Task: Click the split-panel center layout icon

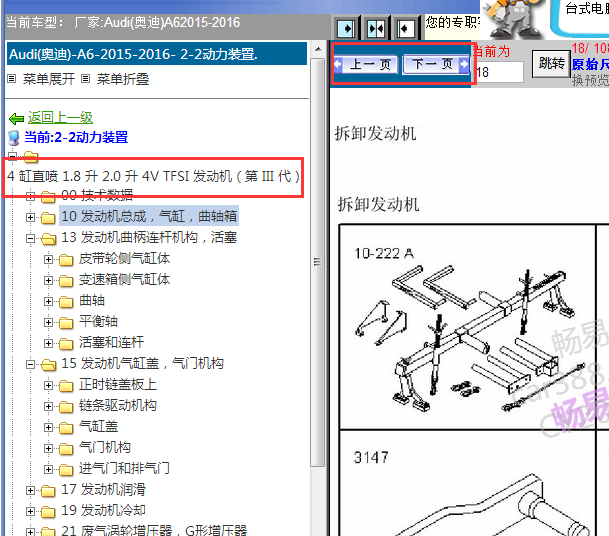Action: [x=376, y=28]
